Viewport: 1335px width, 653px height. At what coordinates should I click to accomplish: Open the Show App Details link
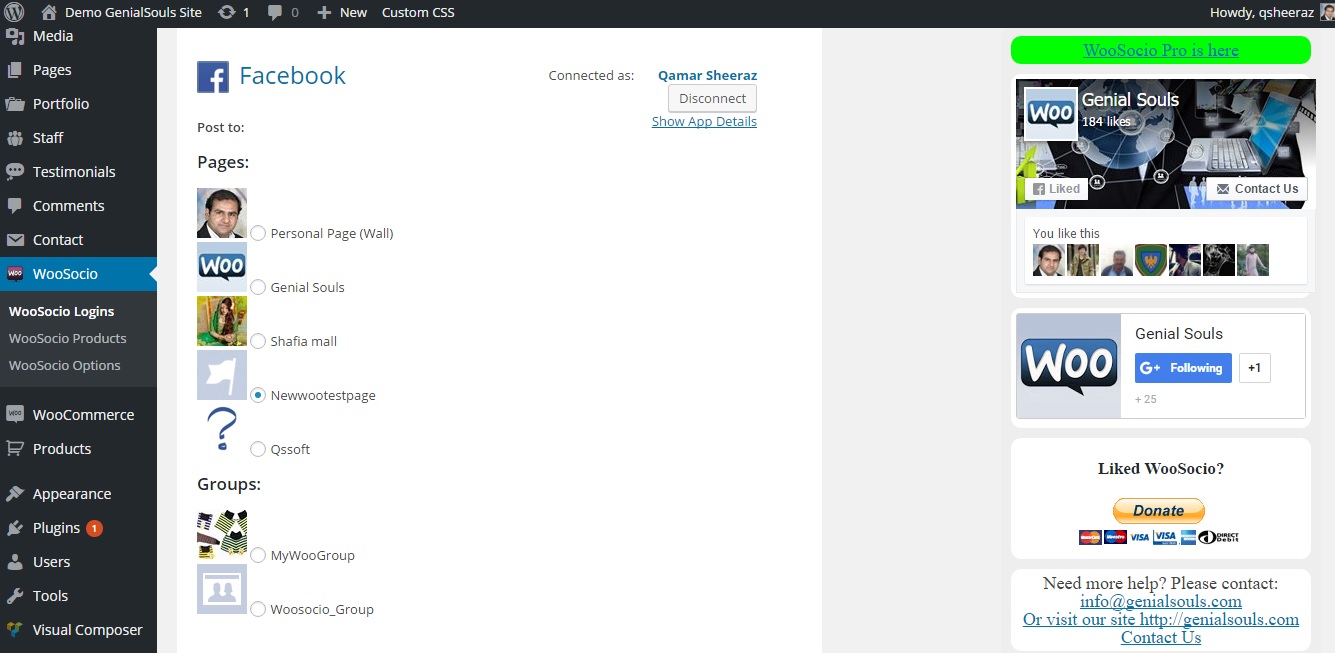pyautogui.click(x=704, y=121)
